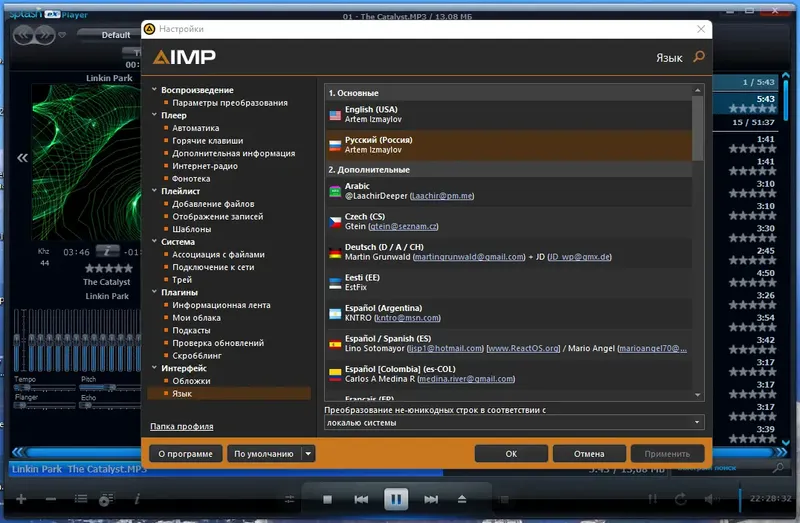The image size is (800, 523).
Task: Open the playlist list icon
Action: point(81,499)
